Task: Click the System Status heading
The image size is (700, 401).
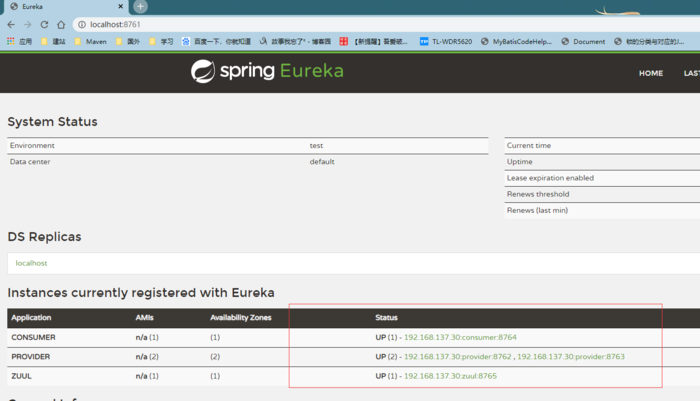Action: point(52,122)
